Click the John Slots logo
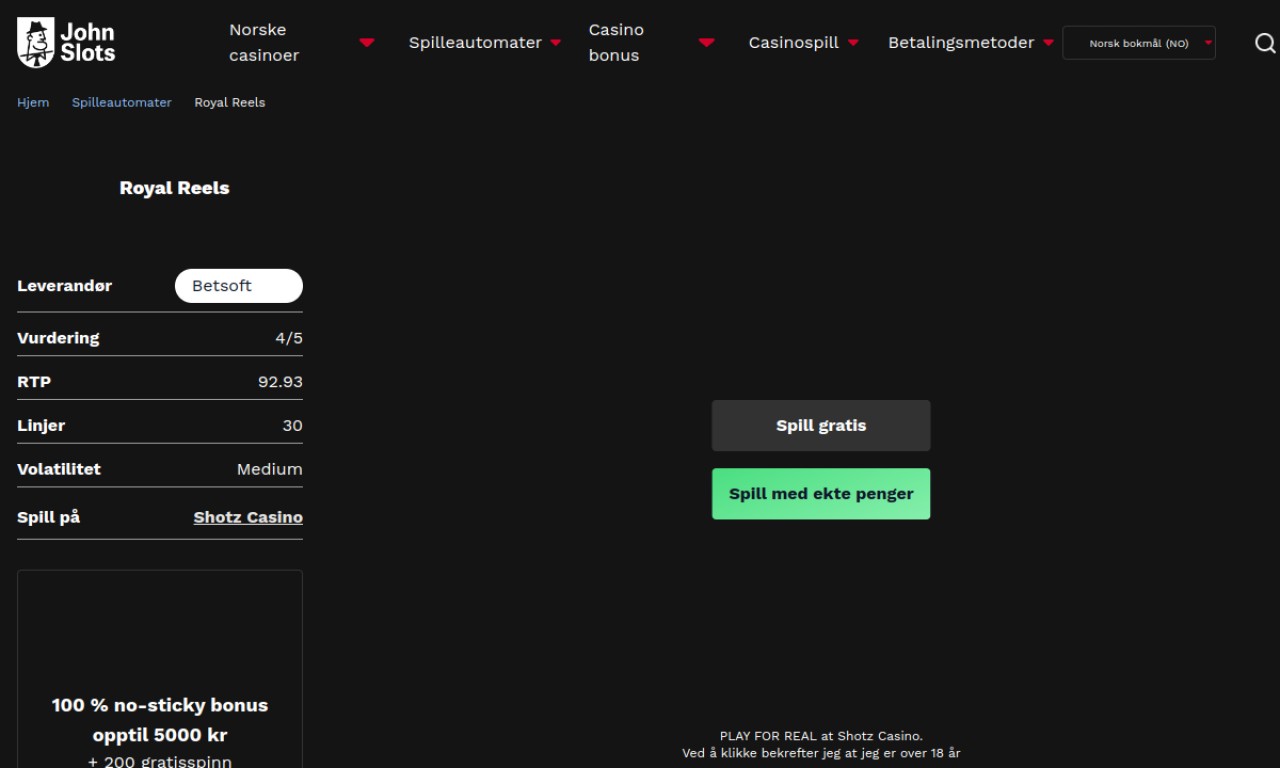The height and width of the screenshot is (768, 1280). coord(66,43)
